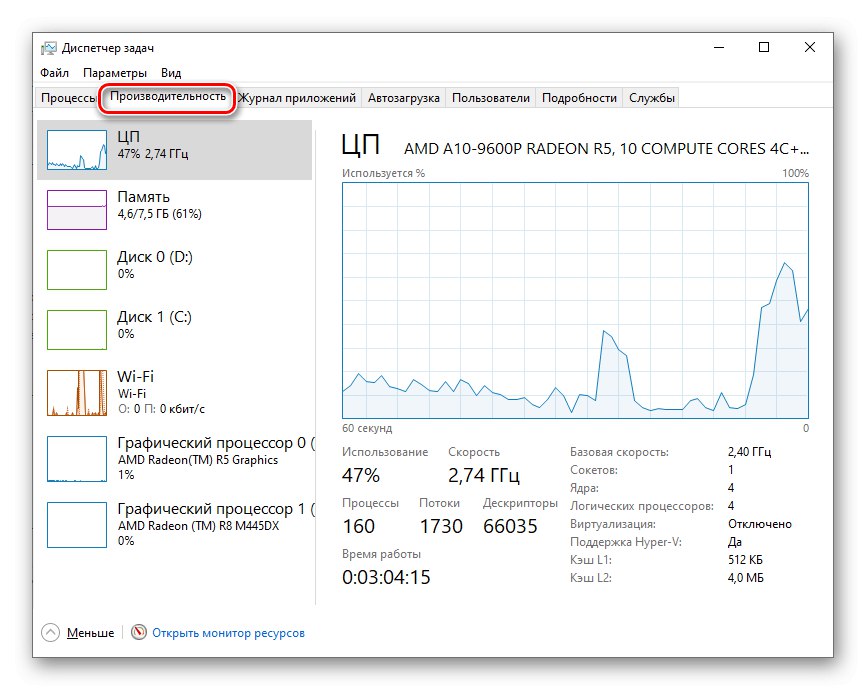Screen dimensions: 866x690
Task: Select Графический процессор 1 graph thumbnail
Action: click(77, 525)
